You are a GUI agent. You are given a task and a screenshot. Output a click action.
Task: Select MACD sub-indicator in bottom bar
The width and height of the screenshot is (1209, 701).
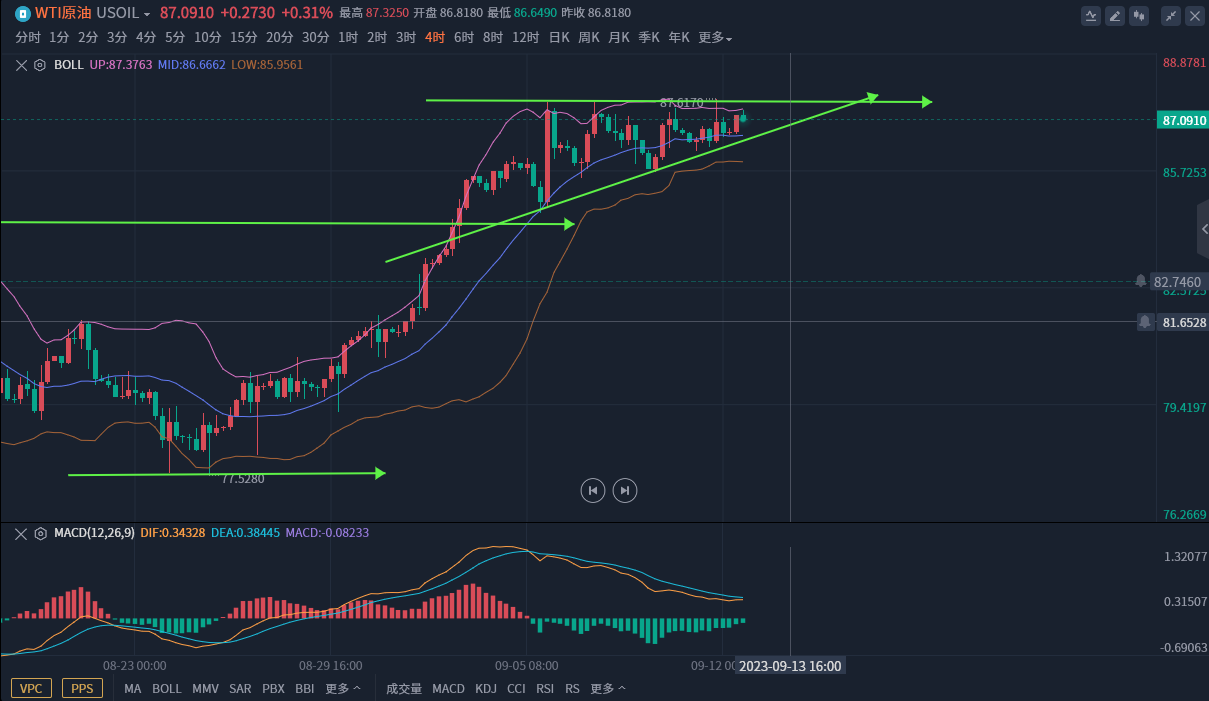tap(448, 689)
